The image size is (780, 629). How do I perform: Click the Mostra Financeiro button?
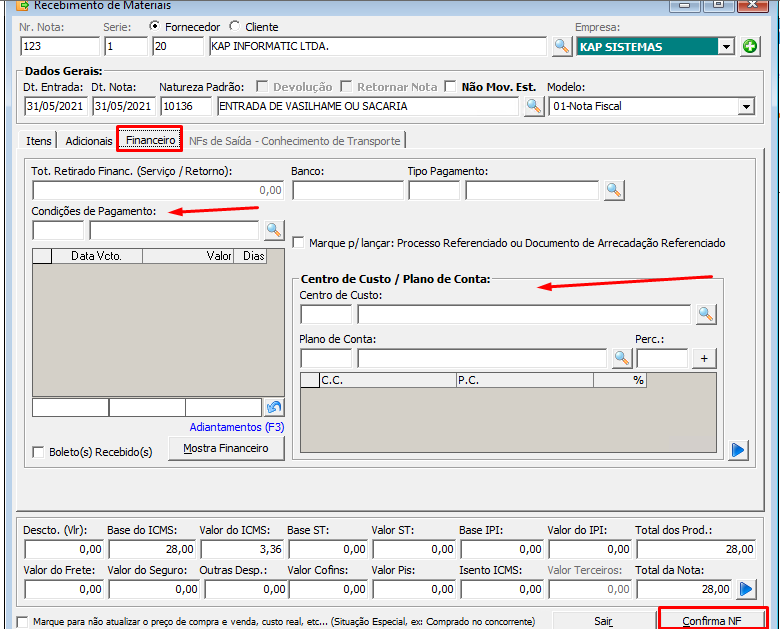coord(226,448)
